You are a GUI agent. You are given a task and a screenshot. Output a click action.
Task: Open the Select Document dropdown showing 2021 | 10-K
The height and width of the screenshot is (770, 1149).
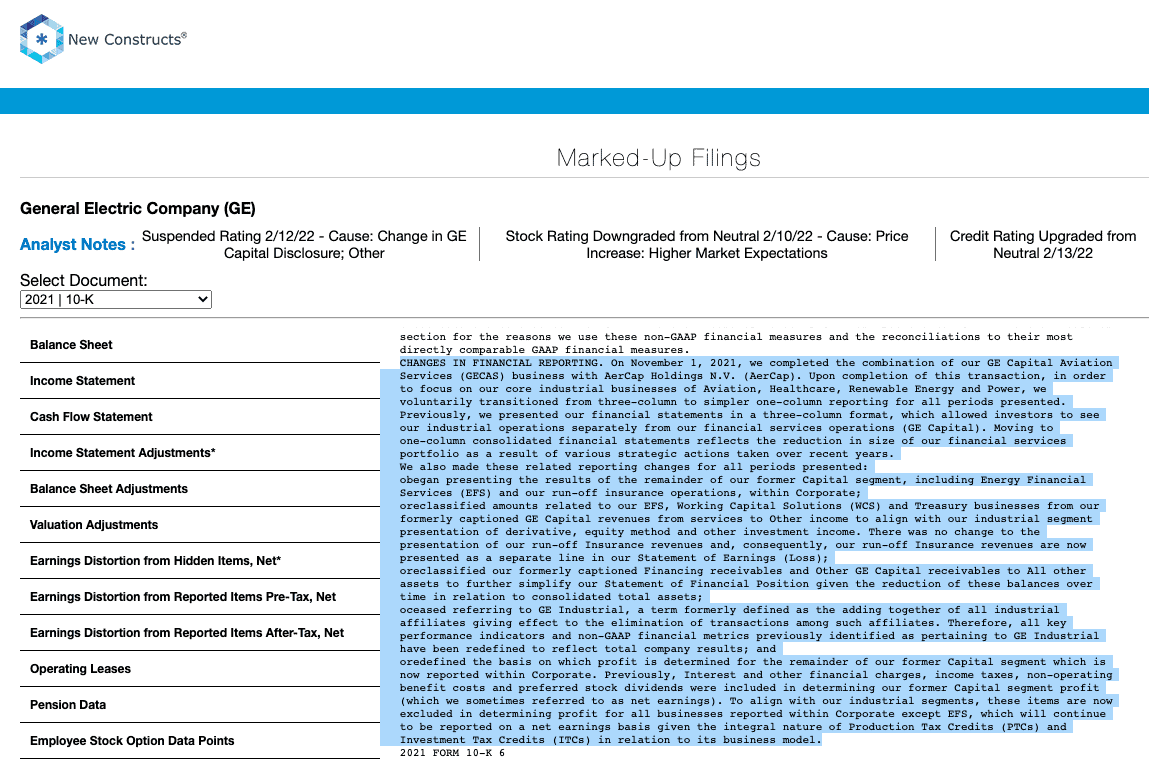[116, 300]
